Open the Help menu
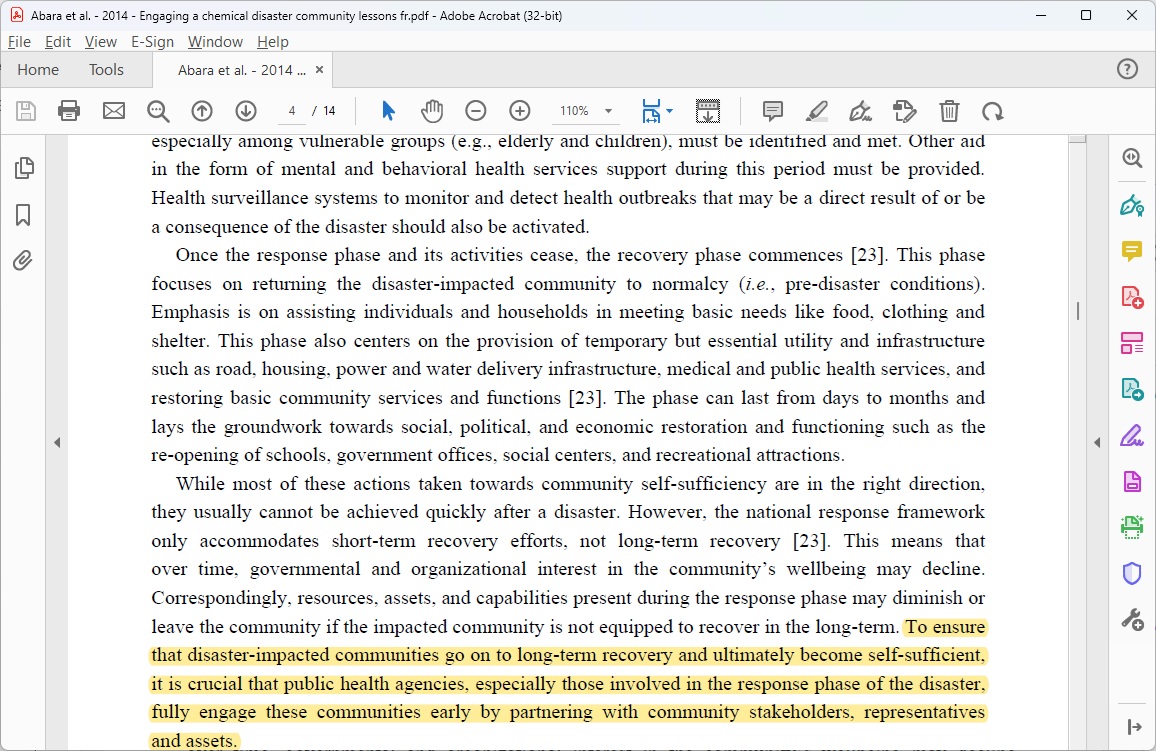This screenshot has height=751, width=1156. [272, 41]
